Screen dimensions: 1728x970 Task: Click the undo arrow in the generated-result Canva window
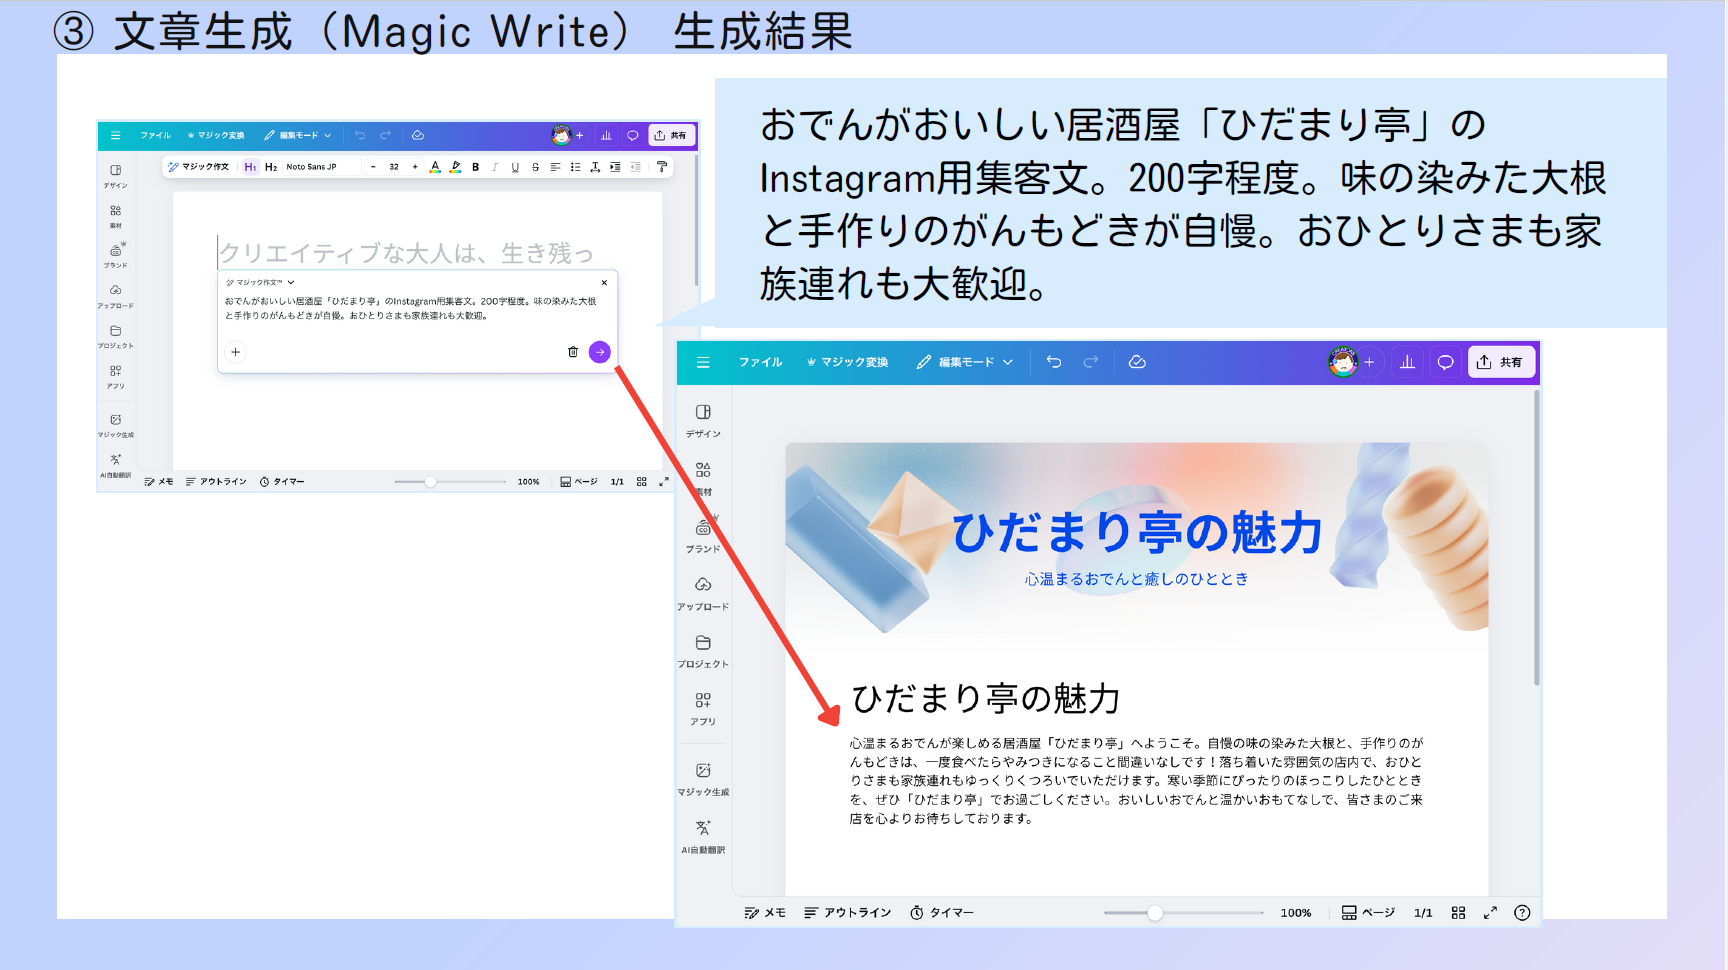coord(1054,362)
